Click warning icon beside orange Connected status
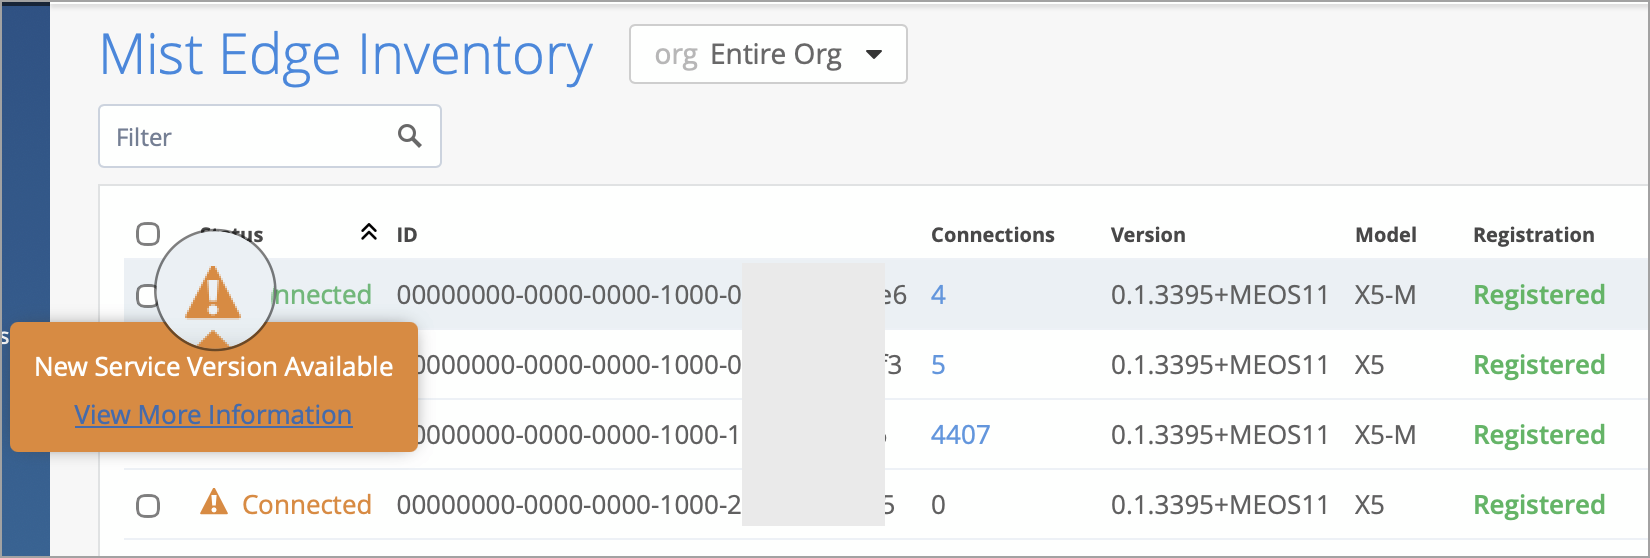The image size is (1650, 558). click(x=214, y=502)
